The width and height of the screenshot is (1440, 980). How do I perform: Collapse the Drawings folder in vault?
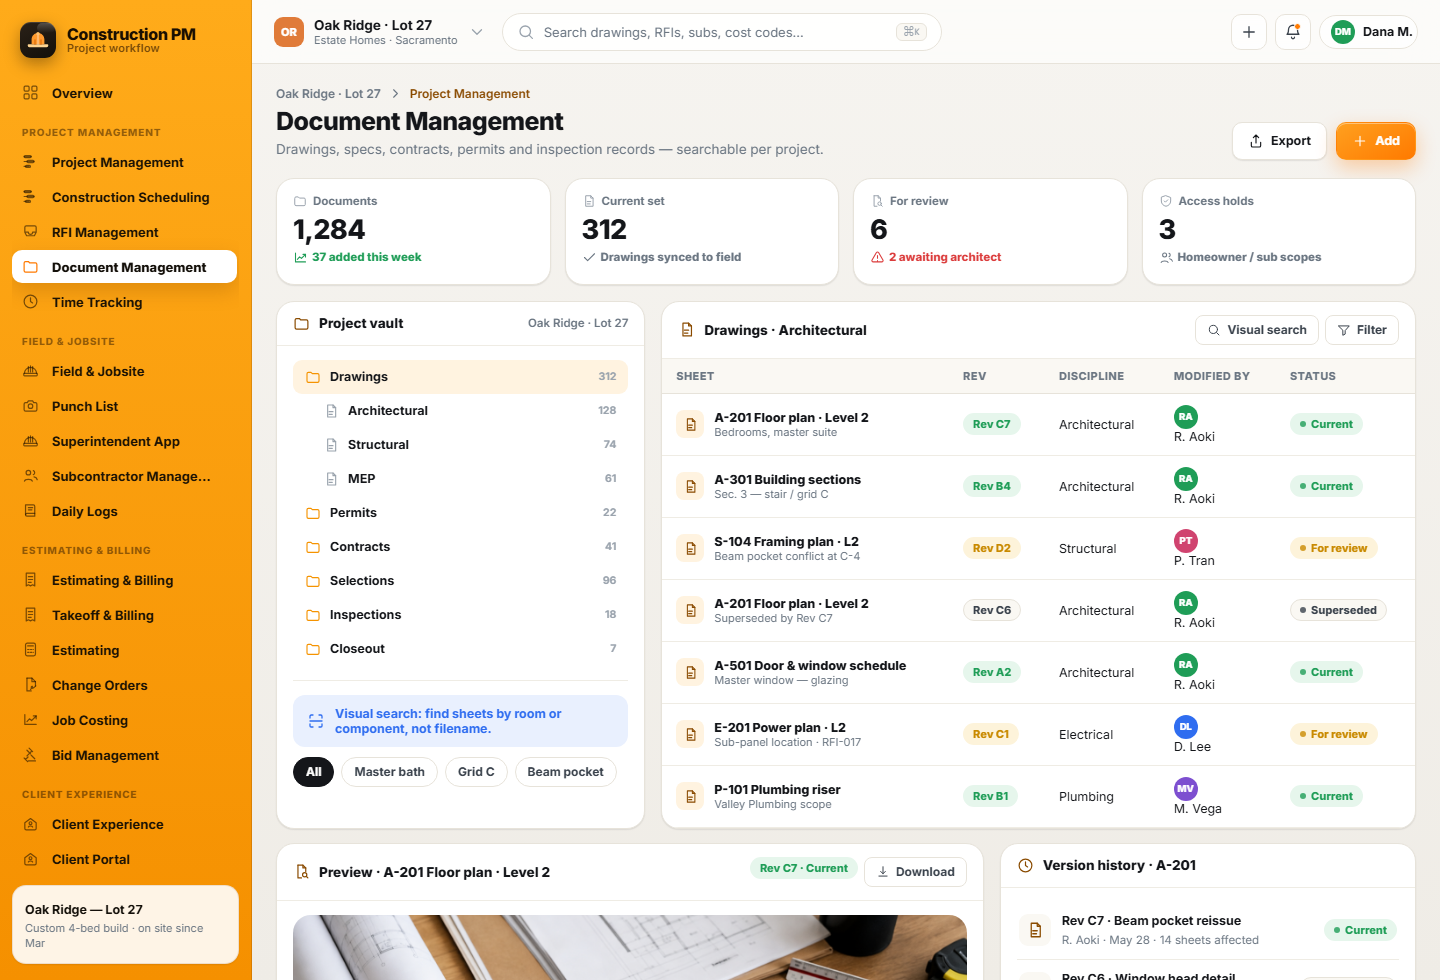(x=460, y=377)
